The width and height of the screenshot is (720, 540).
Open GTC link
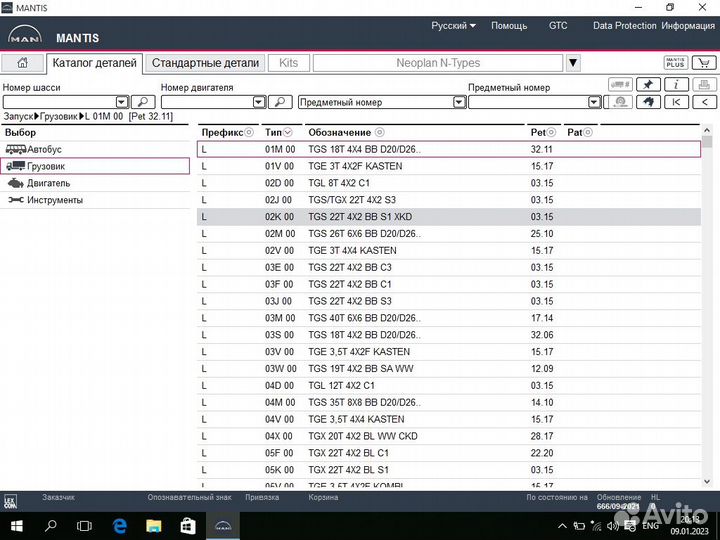click(558, 26)
